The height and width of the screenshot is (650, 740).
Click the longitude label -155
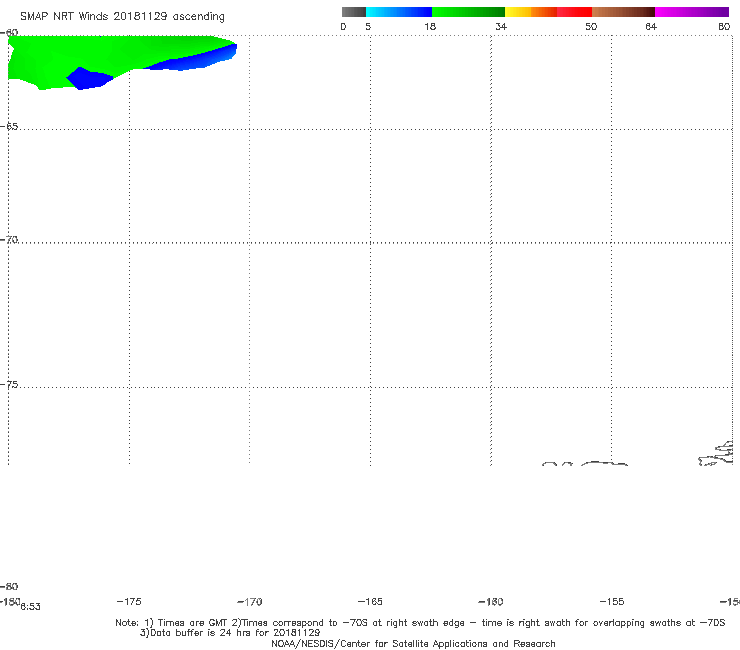pos(612,601)
